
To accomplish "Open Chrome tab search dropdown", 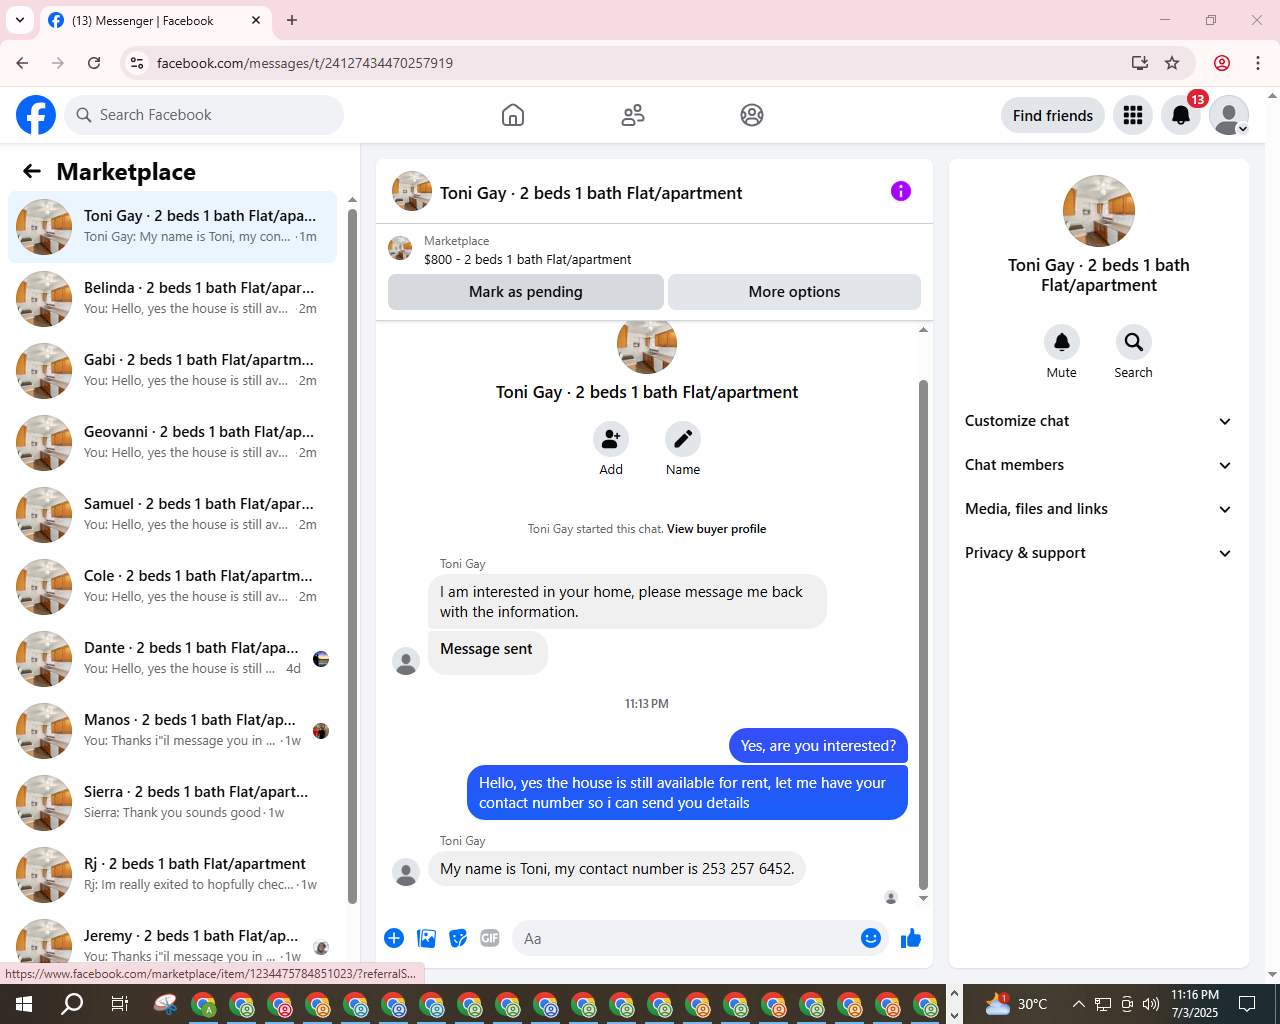I will tap(19, 20).
